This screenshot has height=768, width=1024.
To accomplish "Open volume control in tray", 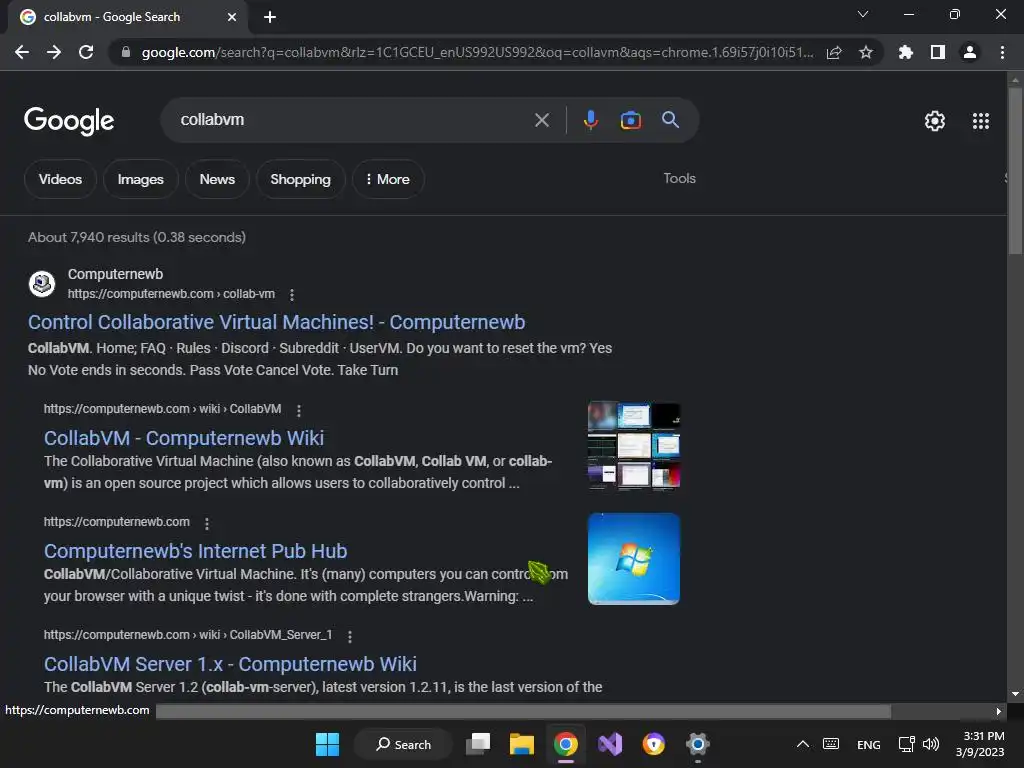I will tap(931, 744).
